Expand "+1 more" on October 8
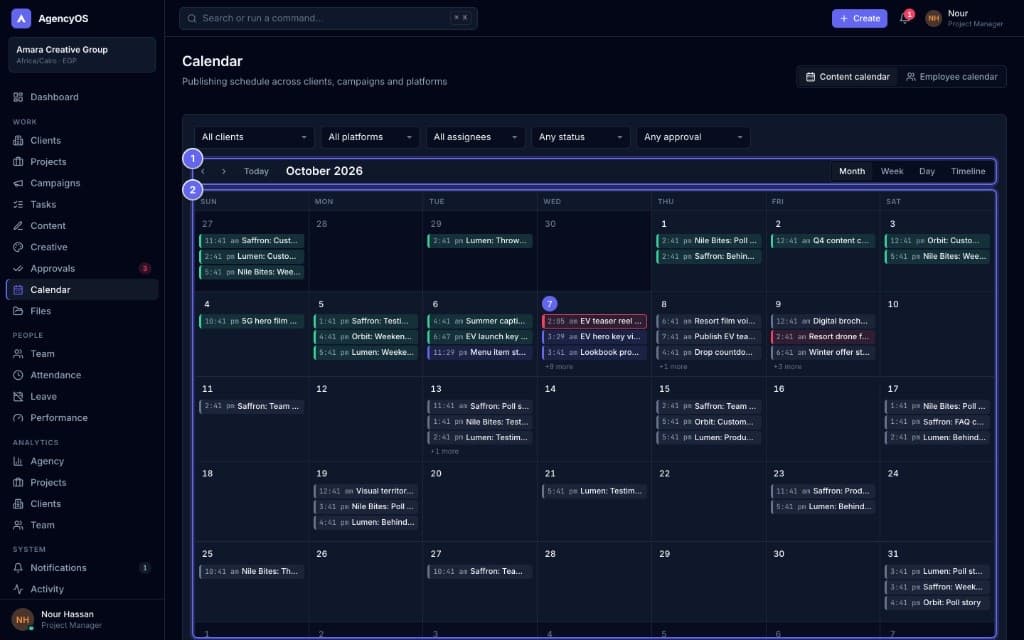 [673, 367]
